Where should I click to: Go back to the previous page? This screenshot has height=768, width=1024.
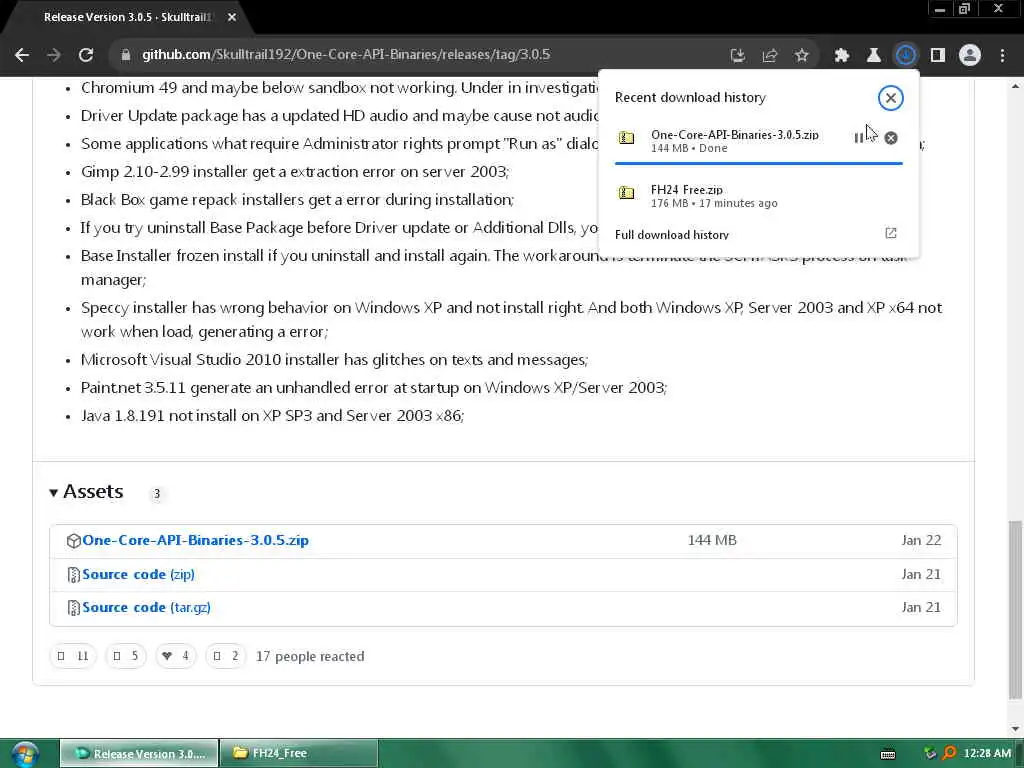(22, 55)
